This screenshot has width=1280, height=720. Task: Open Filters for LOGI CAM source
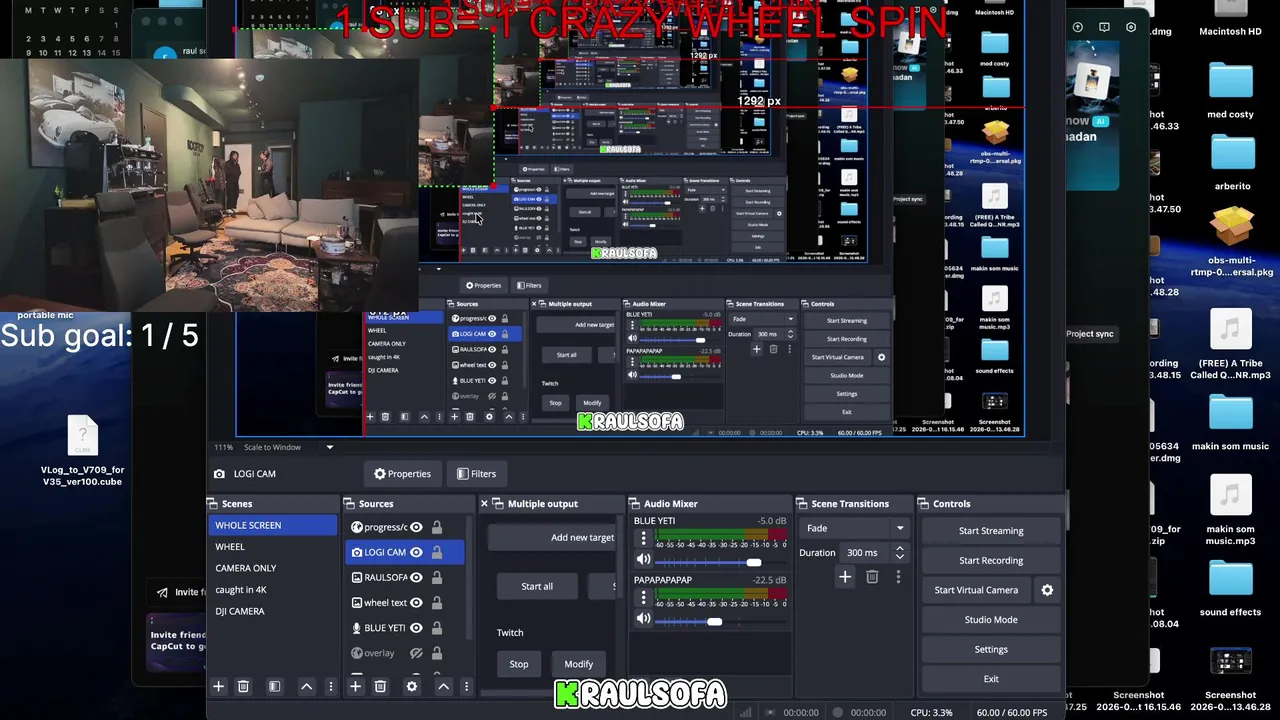[x=476, y=474]
